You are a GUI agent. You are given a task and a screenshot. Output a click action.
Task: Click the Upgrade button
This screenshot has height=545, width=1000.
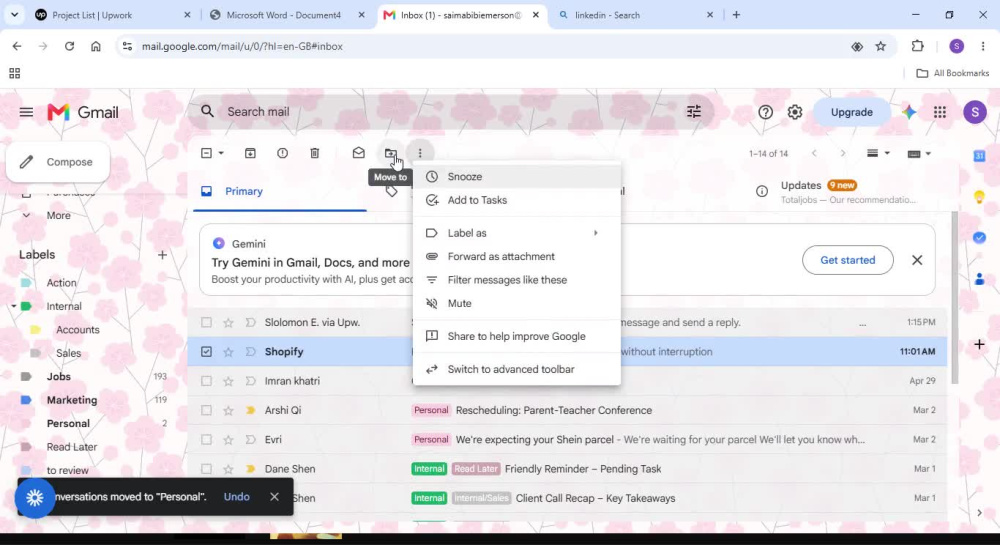pyautogui.click(x=851, y=112)
